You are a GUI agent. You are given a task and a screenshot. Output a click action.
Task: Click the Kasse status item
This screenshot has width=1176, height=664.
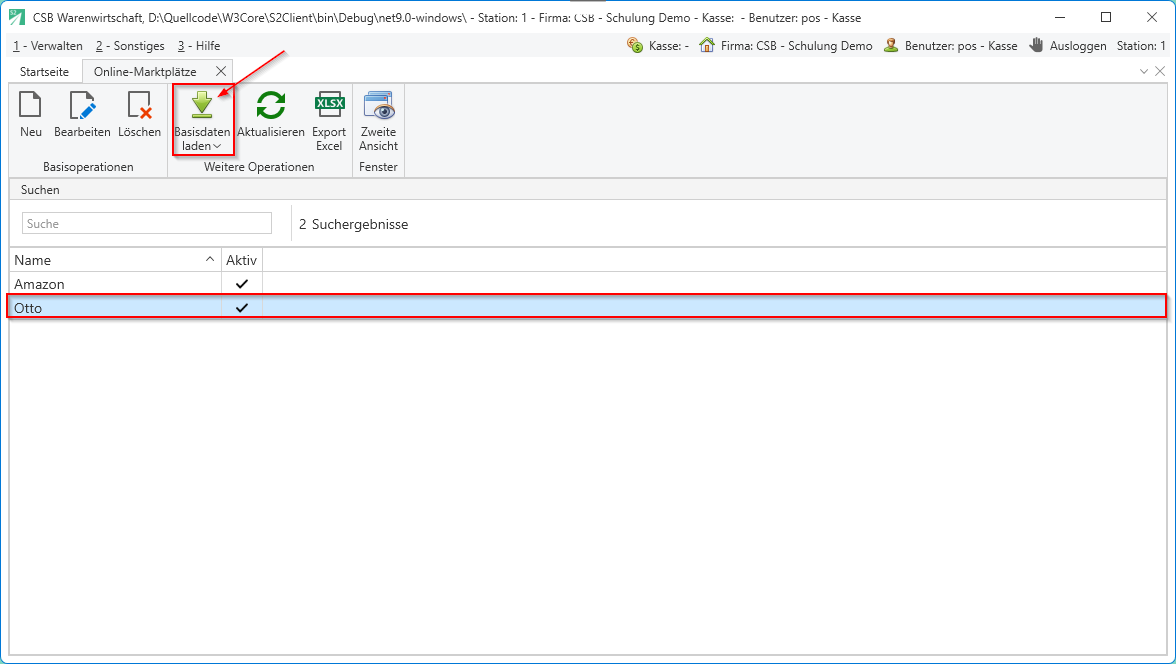click(x=658, y=46)
